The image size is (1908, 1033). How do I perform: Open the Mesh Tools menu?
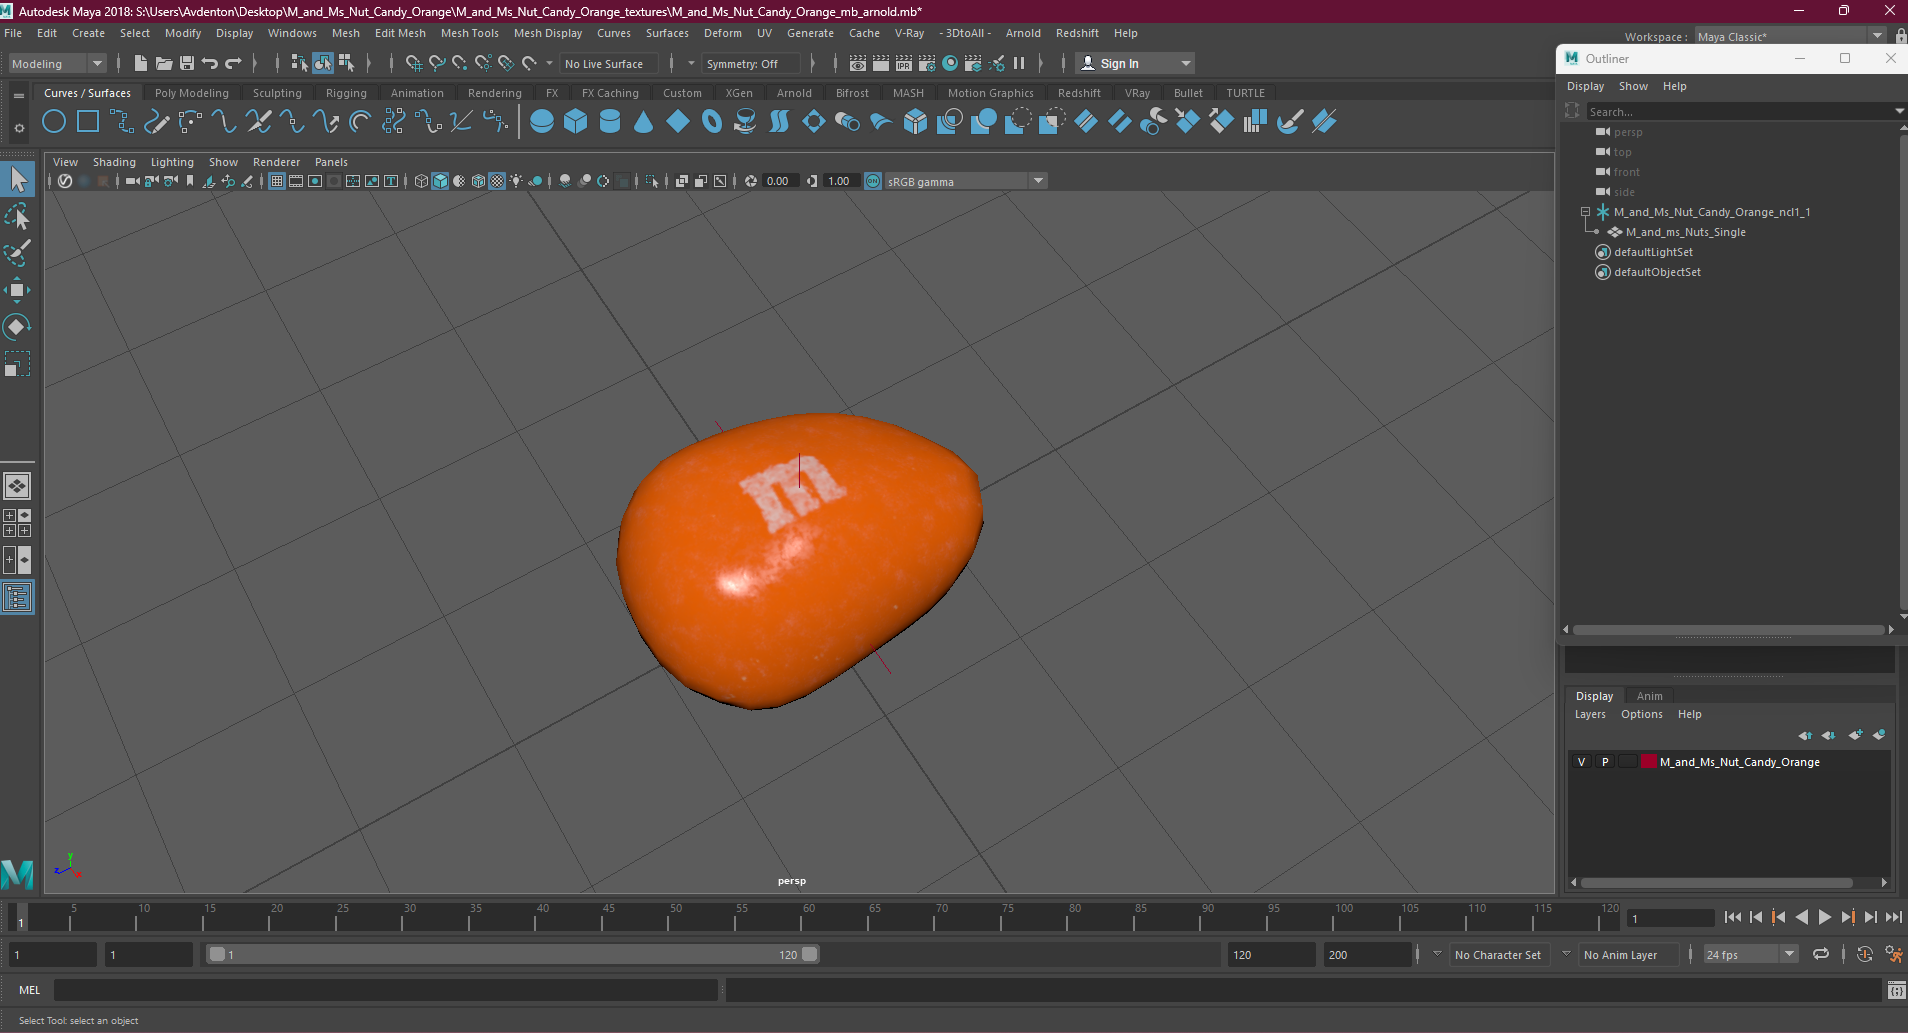pyautogui.click(x=469, y=33)
